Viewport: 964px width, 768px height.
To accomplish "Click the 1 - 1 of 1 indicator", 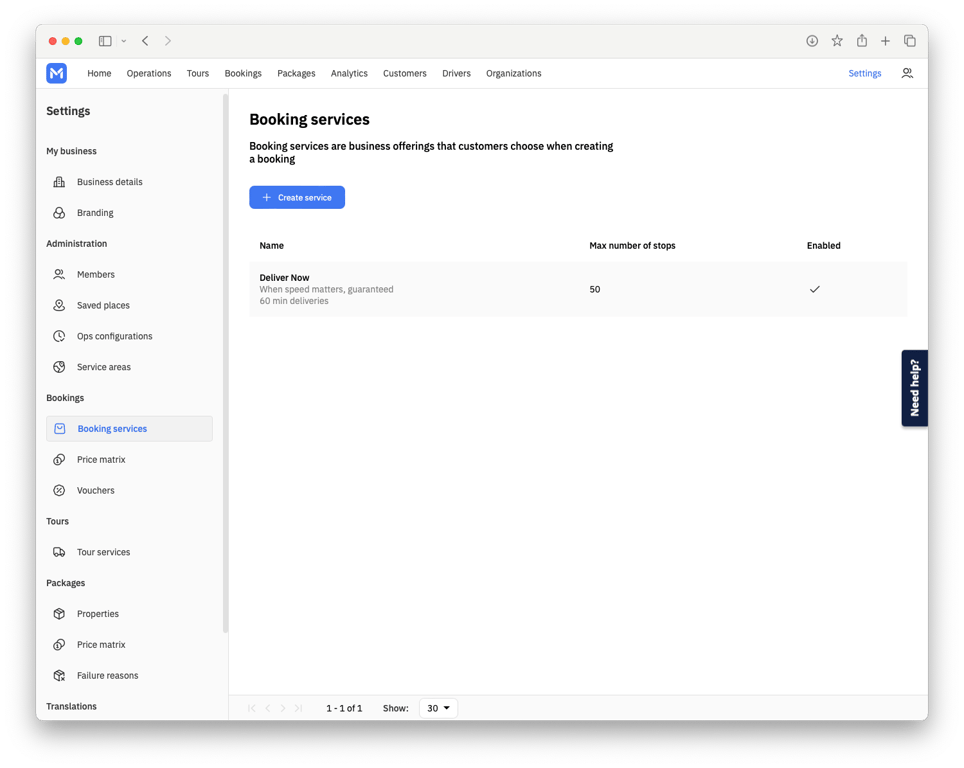I will click(x=344, y=708).
